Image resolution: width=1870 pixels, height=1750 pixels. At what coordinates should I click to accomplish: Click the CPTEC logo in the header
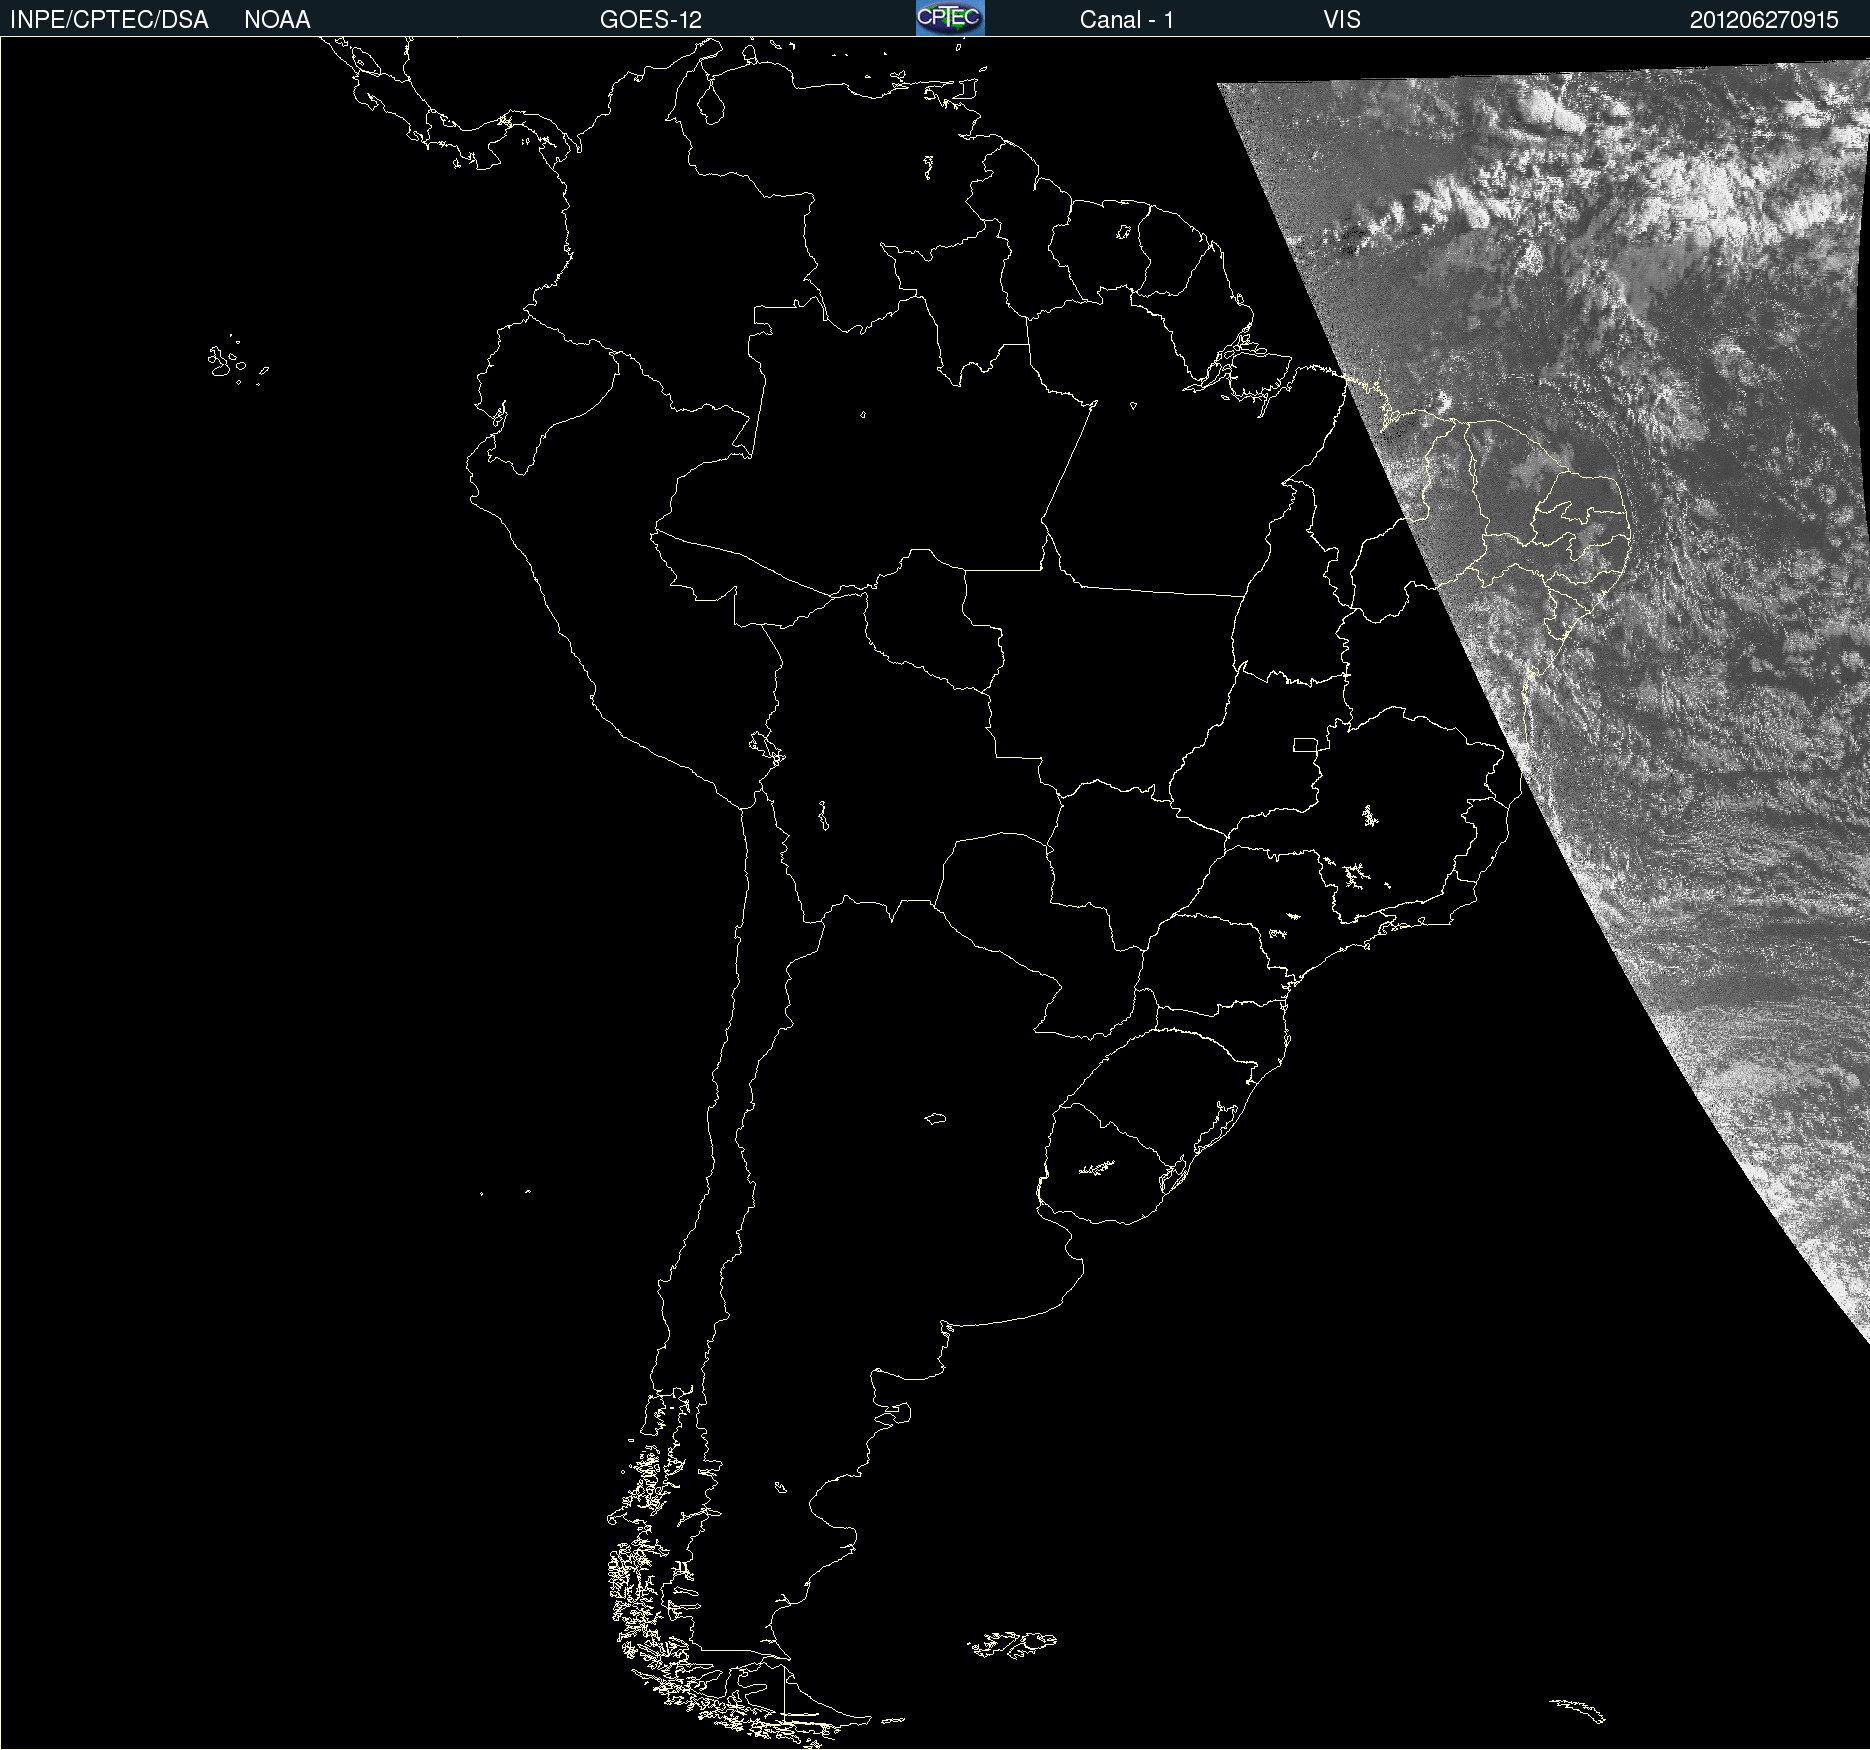[x=950, y=18]
